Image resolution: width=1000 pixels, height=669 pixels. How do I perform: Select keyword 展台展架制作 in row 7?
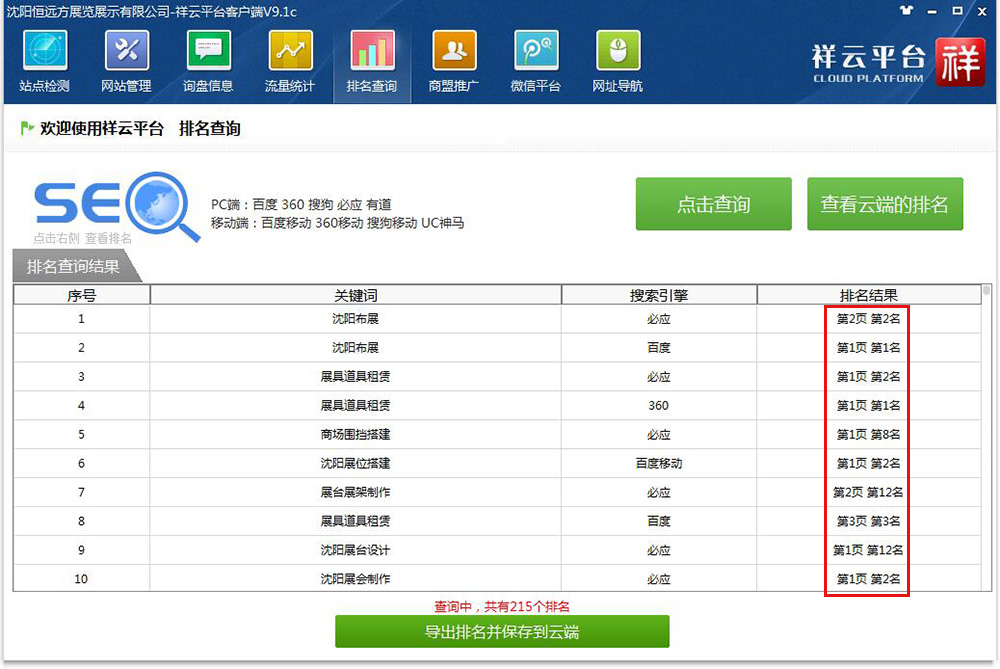[x=355, y=492]
